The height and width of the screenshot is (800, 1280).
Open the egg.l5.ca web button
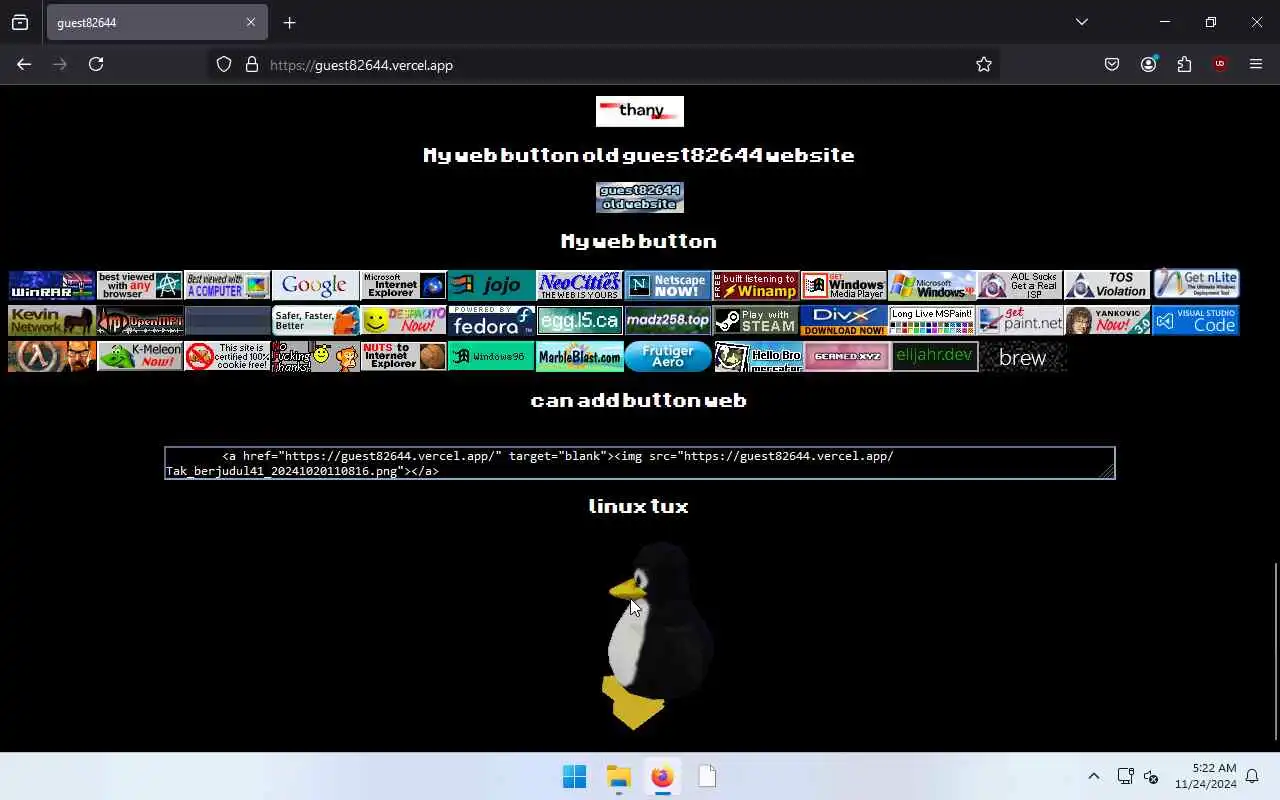579,321
